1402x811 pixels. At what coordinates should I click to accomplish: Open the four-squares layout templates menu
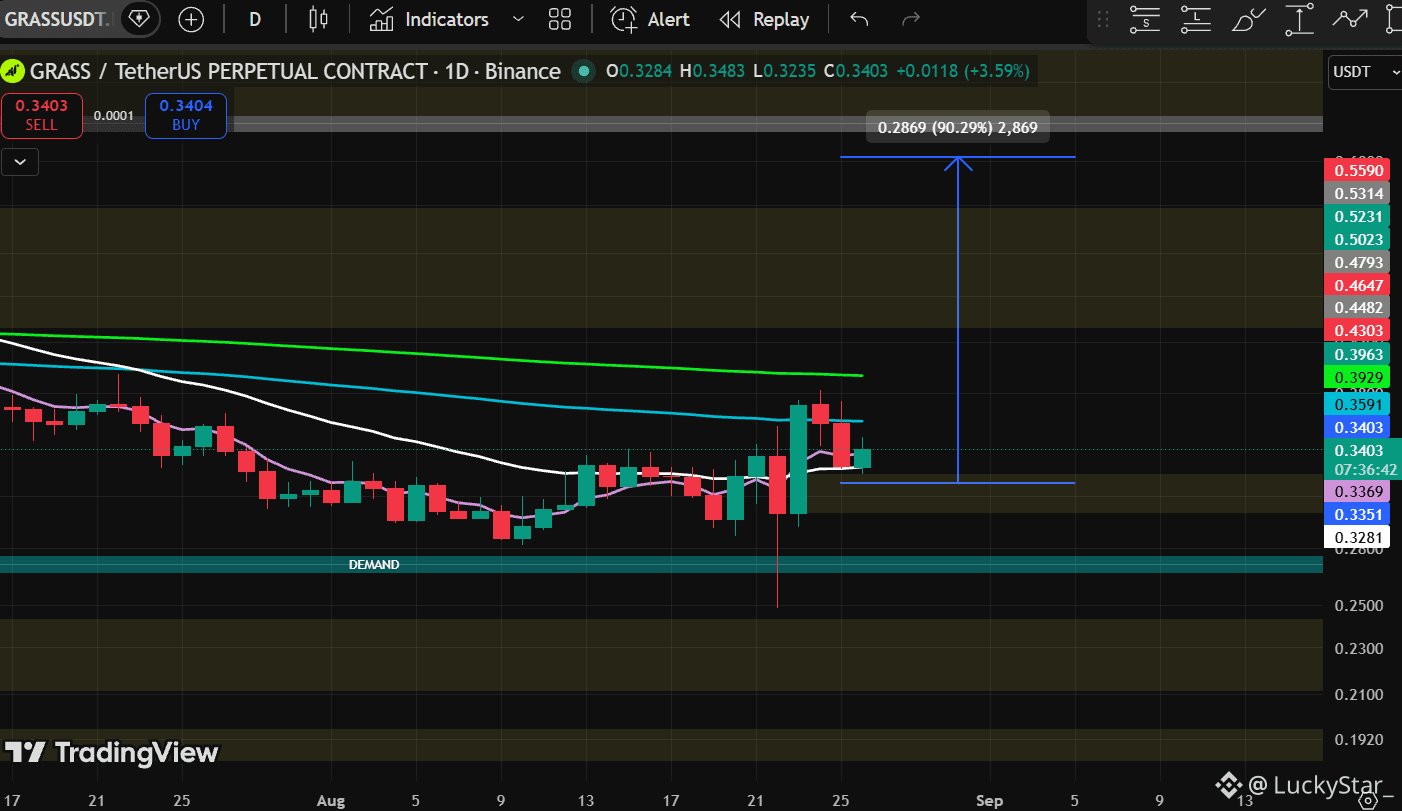coord(560,19)
